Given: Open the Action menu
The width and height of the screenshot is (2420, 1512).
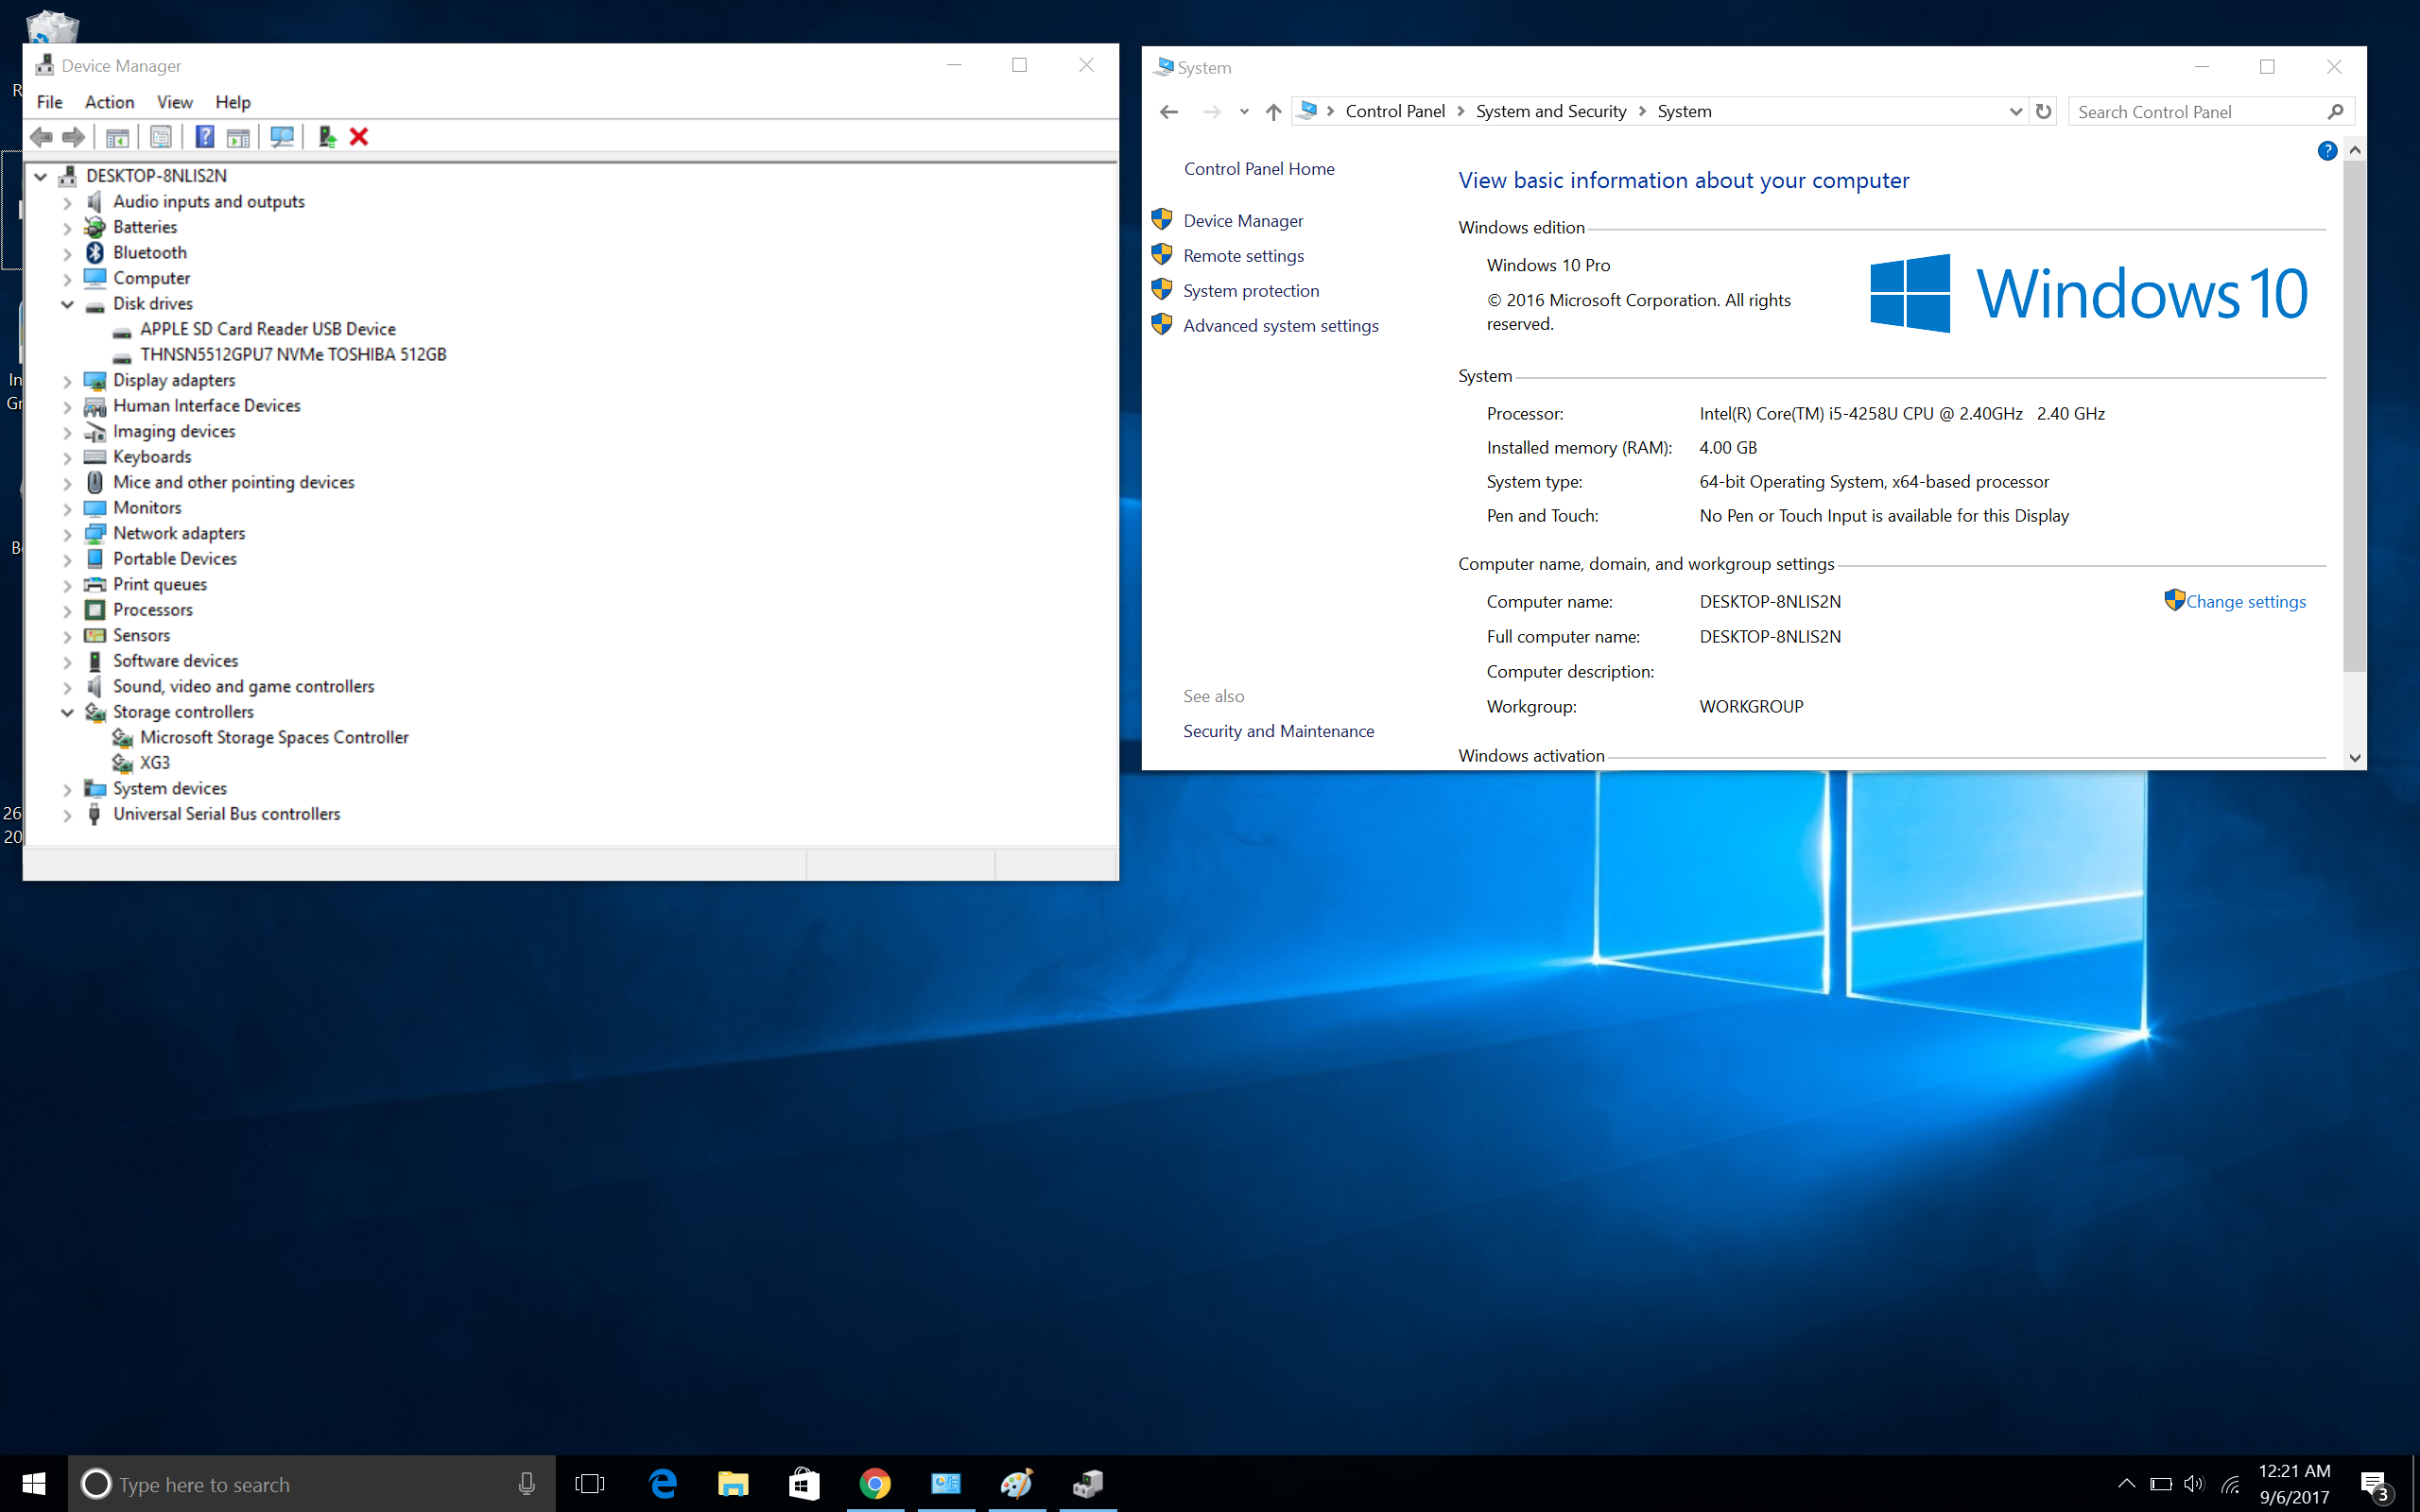Looking at the screenshot, I should click(x=109, y=102).
